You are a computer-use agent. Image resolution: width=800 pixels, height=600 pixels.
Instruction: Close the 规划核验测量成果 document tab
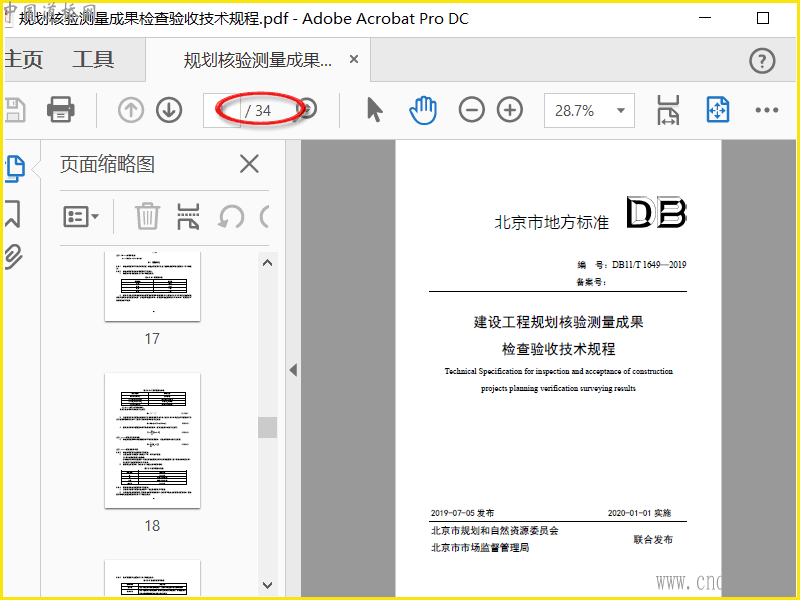pyautogui.click(x=354, y=59)
